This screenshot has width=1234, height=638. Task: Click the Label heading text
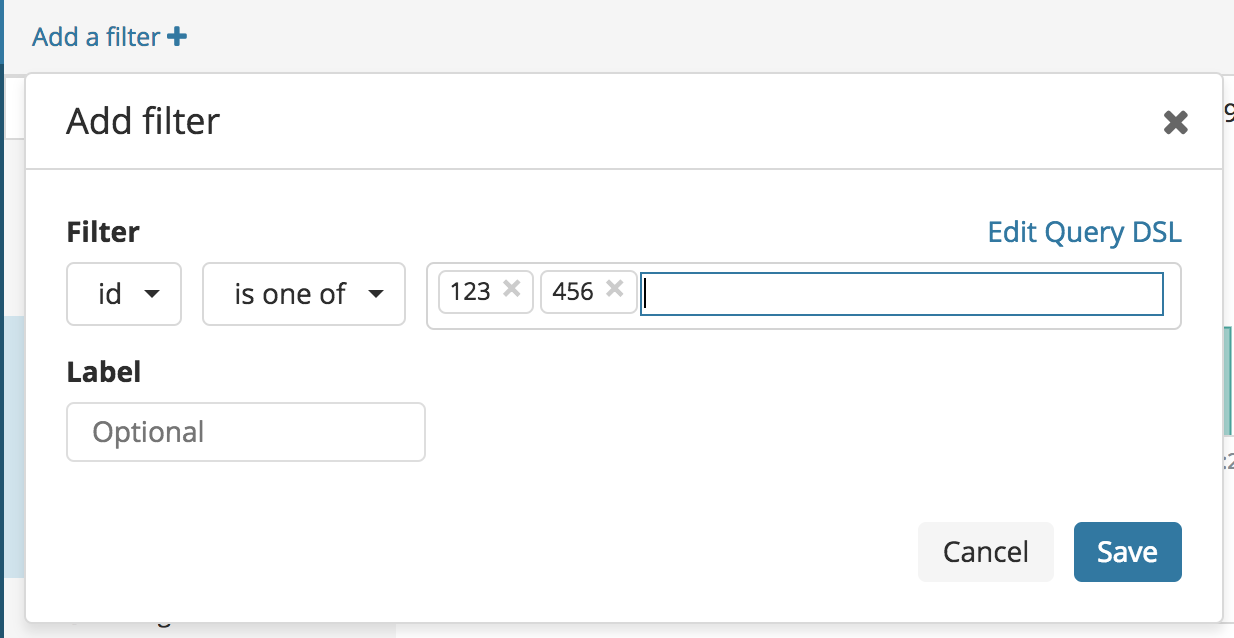click(x=103, y=372)
